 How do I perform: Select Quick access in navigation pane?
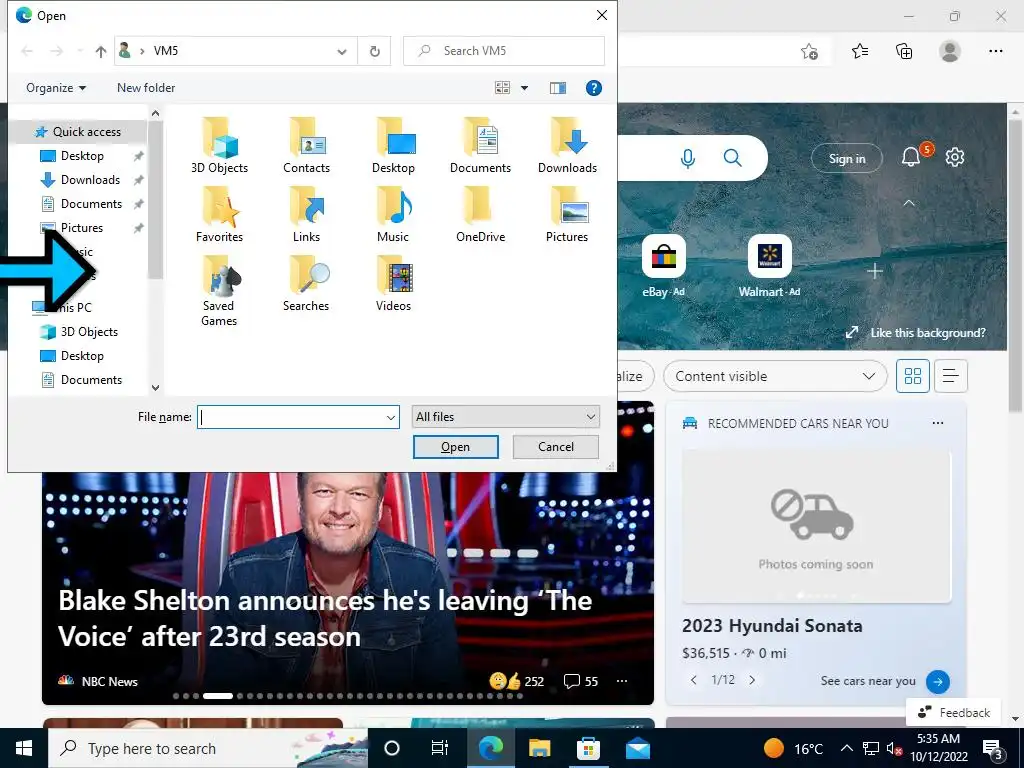(x=78, y=132)
